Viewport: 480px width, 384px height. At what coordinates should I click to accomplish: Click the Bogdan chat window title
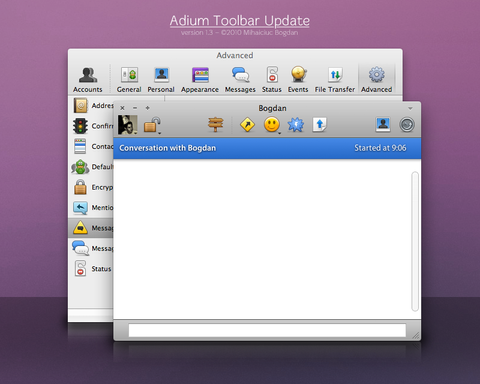272,108
